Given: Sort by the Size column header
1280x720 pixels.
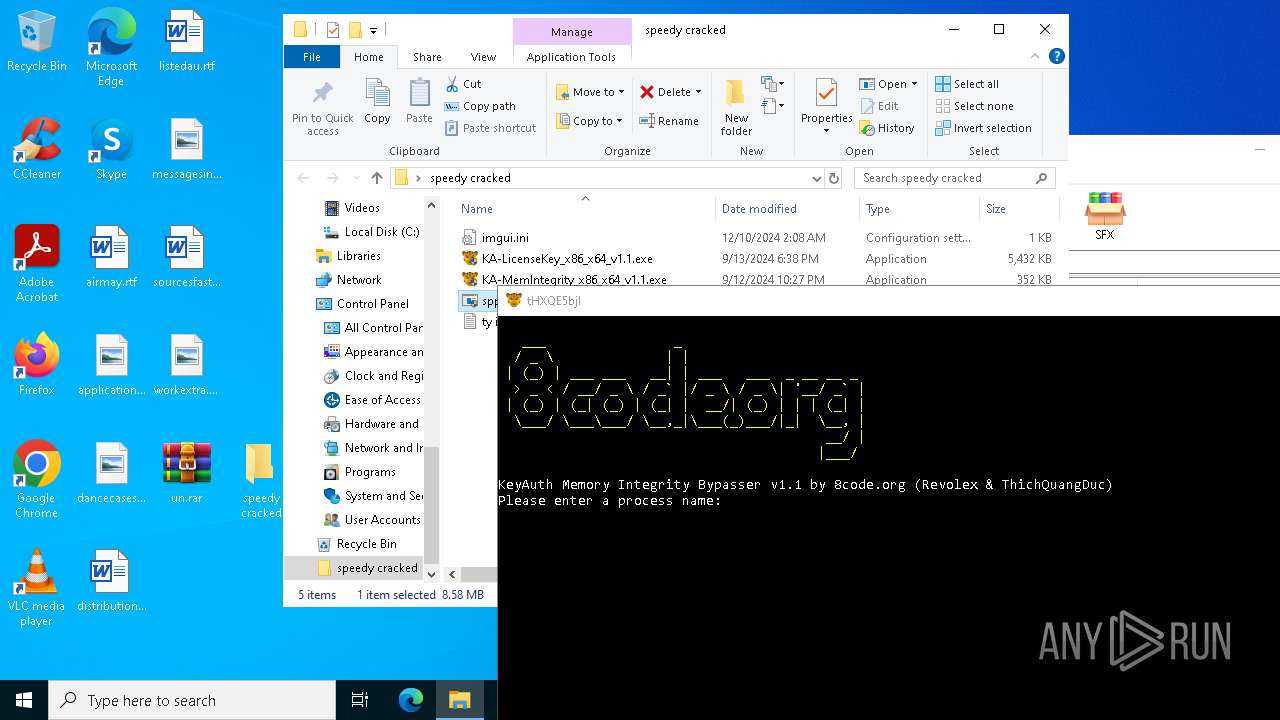Looking at the screenshot, I should (1018, 208).
